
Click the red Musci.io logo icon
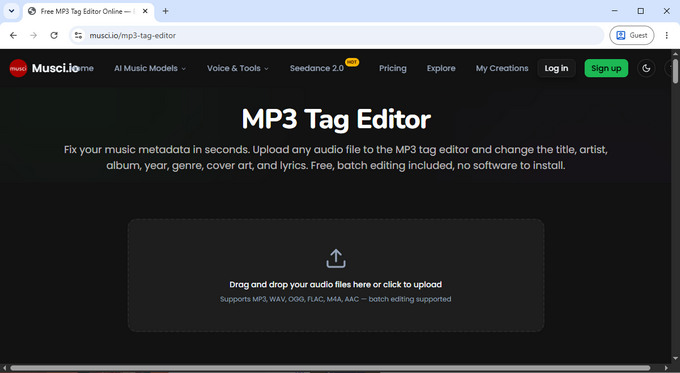[x=18, y=68]
